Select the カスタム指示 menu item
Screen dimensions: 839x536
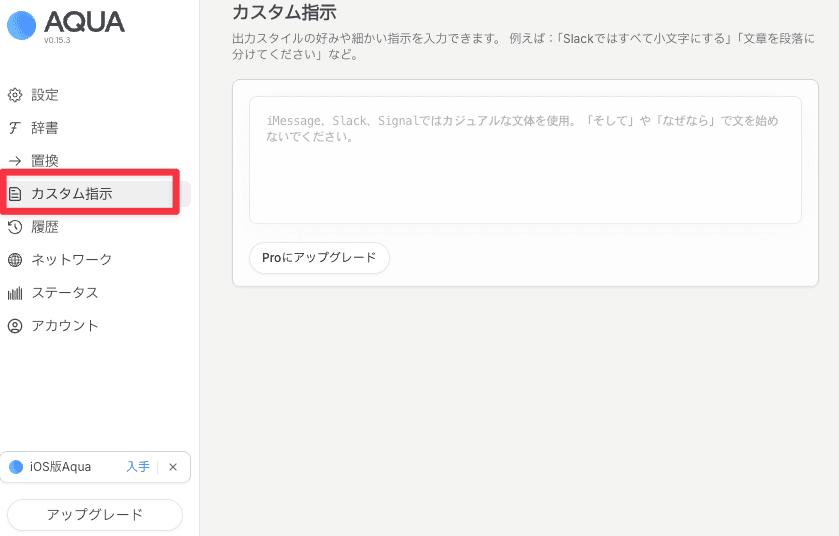click(x=95, y=194)
